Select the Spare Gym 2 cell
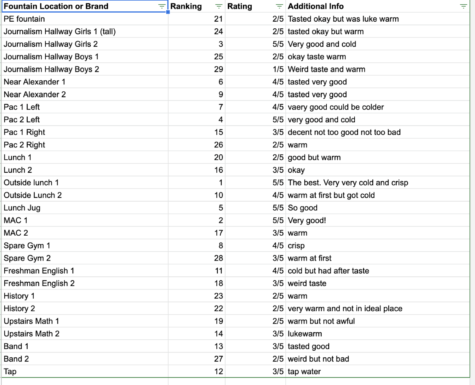475x385 pixels. click(85, 258)
